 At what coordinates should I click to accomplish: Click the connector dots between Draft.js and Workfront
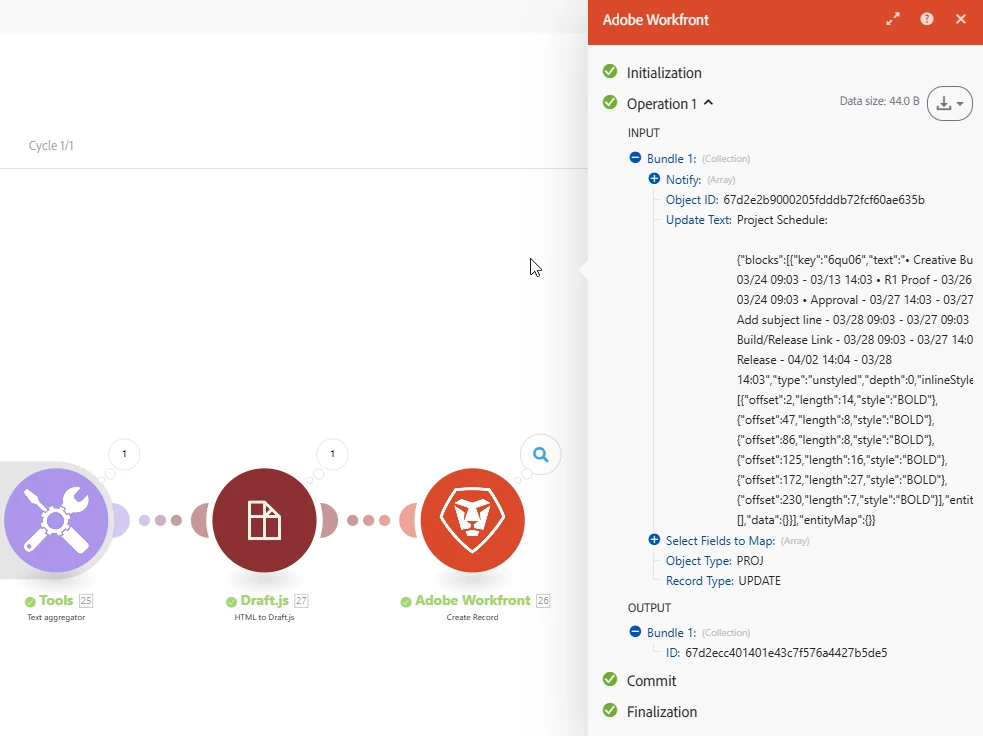tap(369, 520)
